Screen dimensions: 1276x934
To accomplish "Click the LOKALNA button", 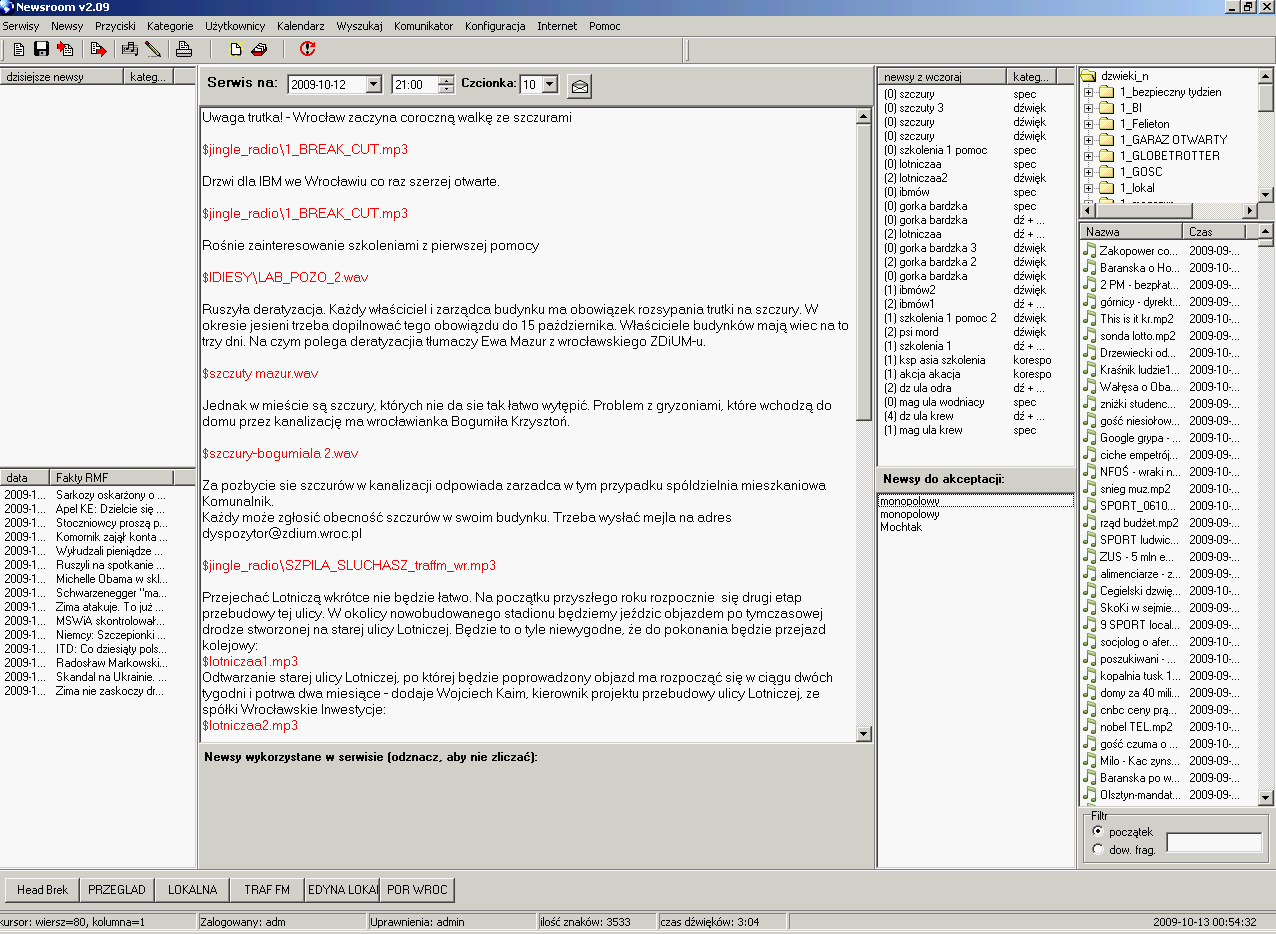I will (x=192, y=889).
